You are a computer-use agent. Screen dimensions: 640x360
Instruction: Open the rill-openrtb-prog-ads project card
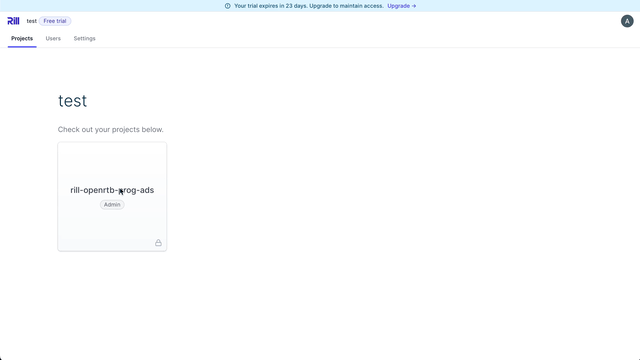[x=112, y=197]
